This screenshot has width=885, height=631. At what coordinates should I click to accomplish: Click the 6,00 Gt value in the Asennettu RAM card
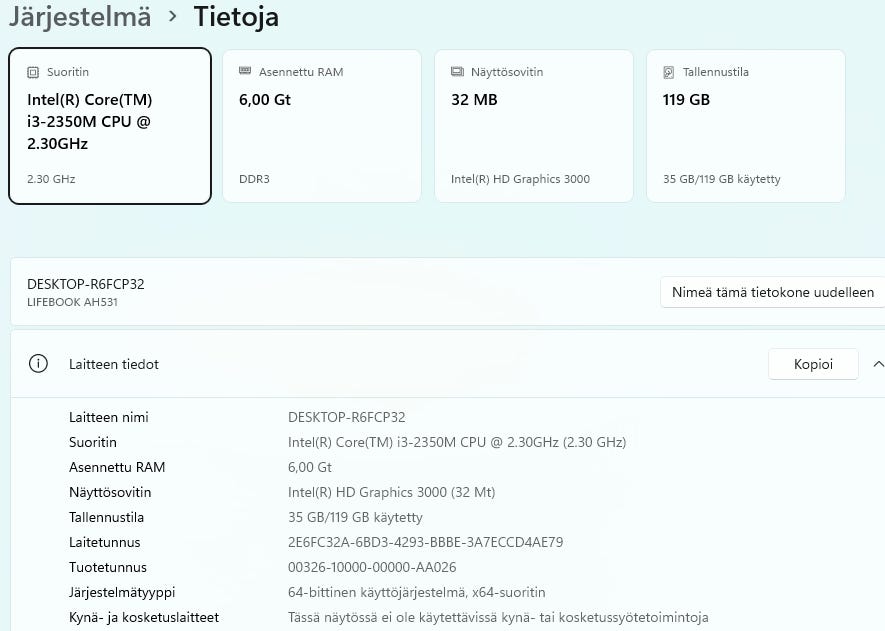click(265, 100)
